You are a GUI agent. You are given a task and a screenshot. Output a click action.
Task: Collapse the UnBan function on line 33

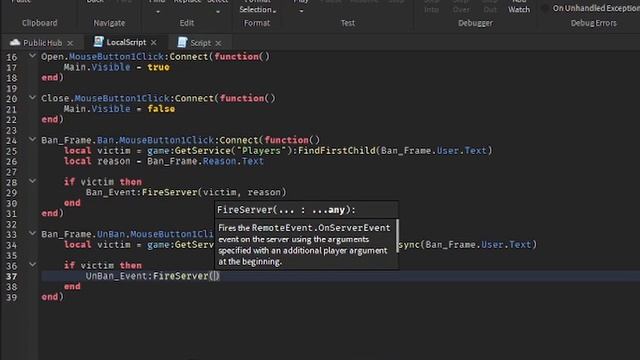pos(32,233)
